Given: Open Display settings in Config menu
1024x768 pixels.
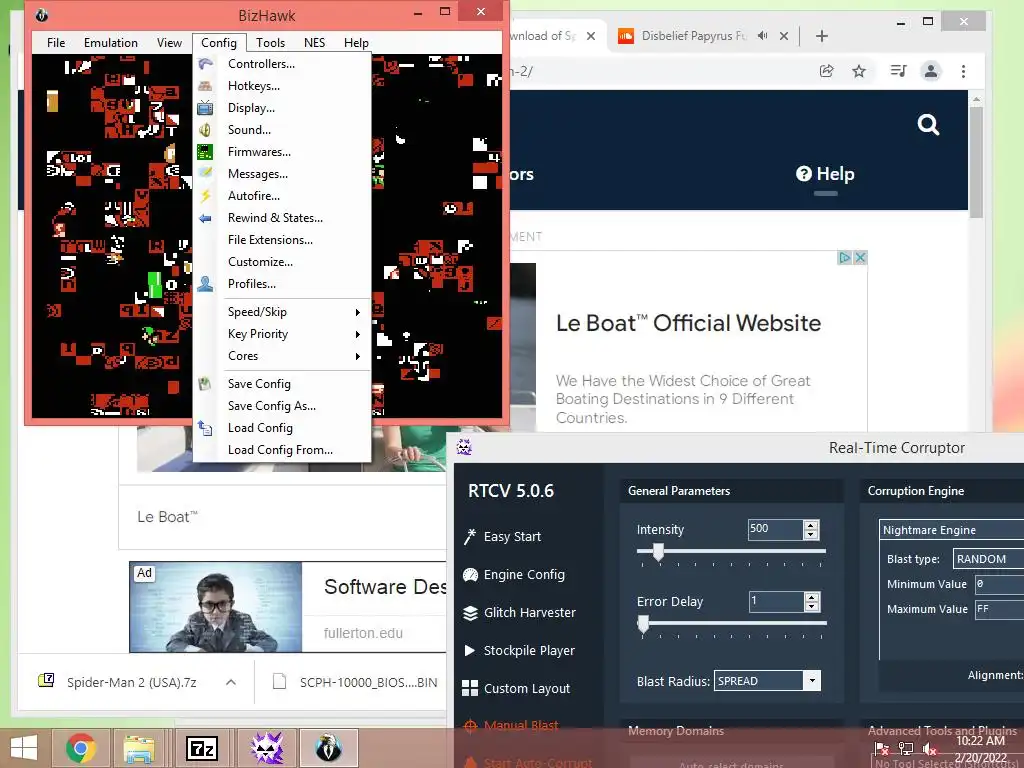Looking at the screenshot, I should pos(282,108).
